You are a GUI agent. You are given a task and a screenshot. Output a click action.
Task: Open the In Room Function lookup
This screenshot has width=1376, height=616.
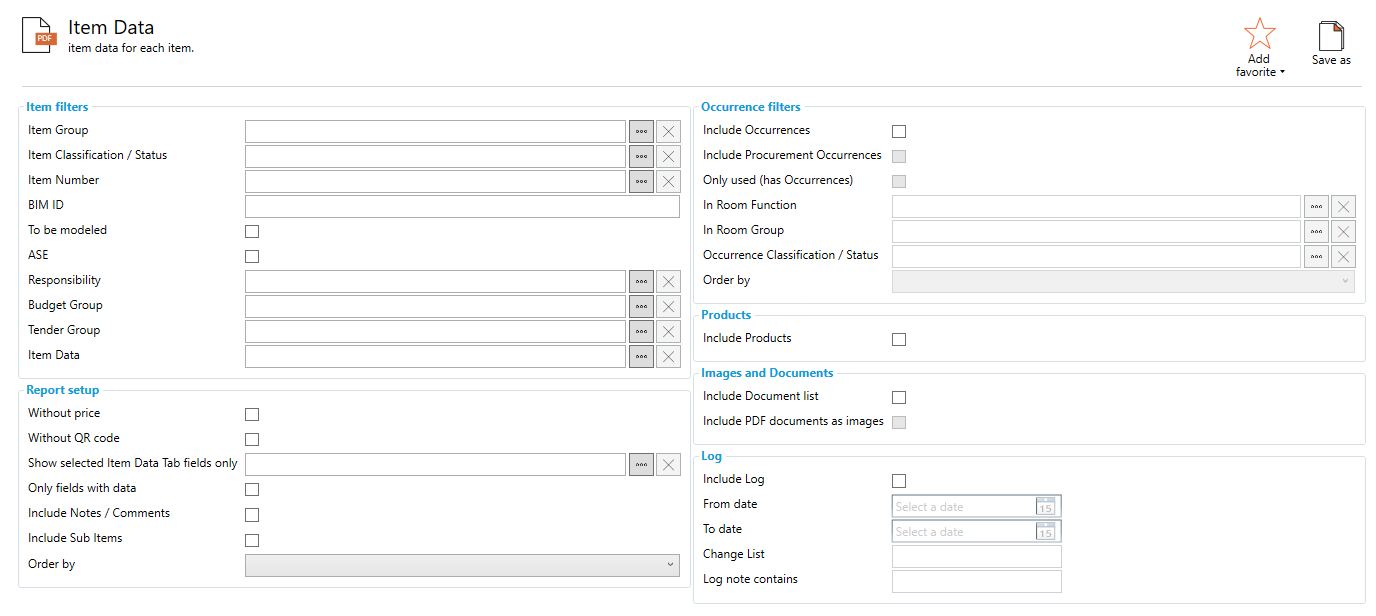click(x=1316, y=206)
